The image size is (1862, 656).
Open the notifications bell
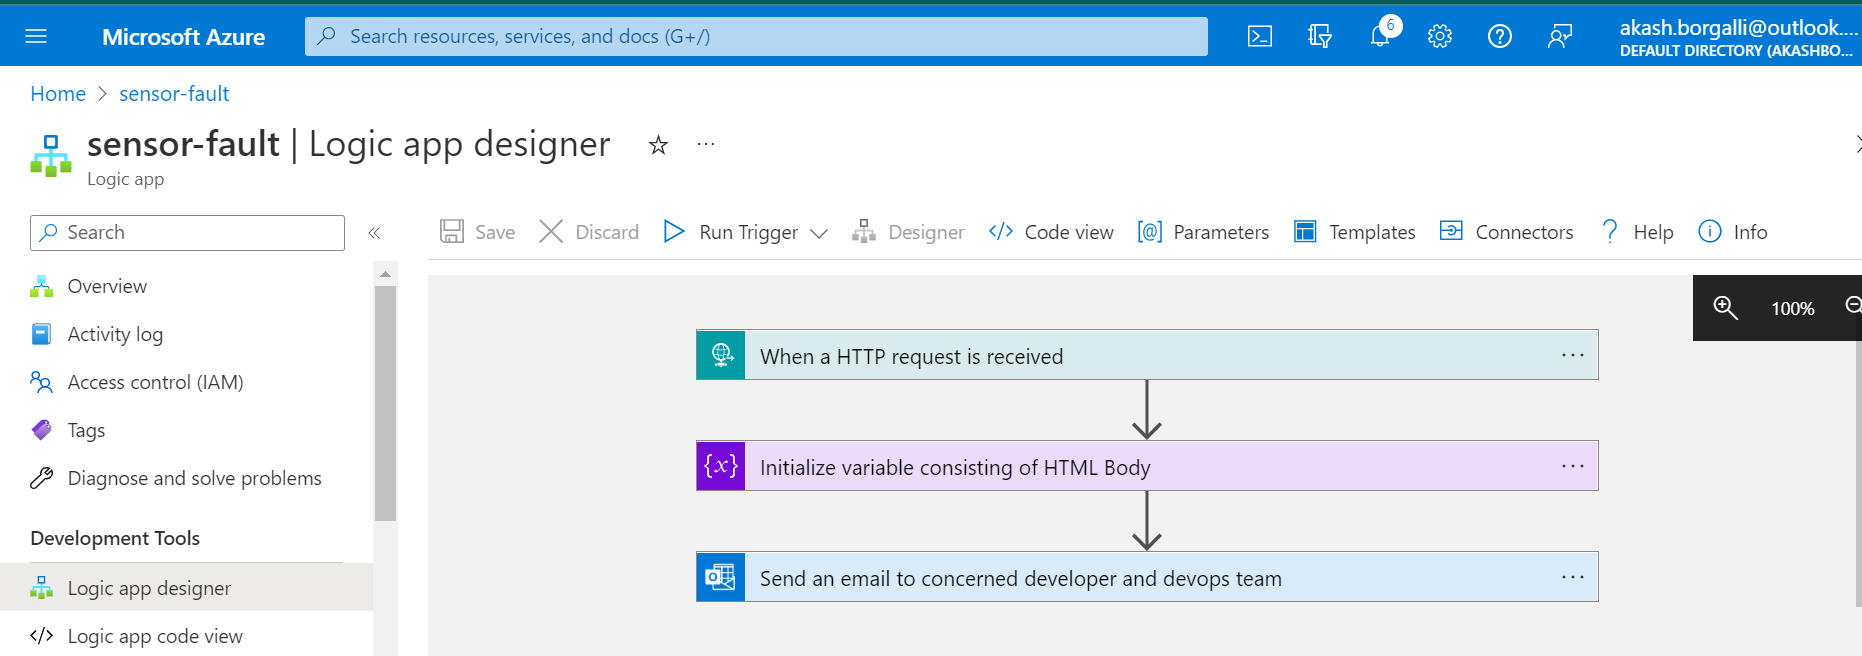coord(1380,37)
